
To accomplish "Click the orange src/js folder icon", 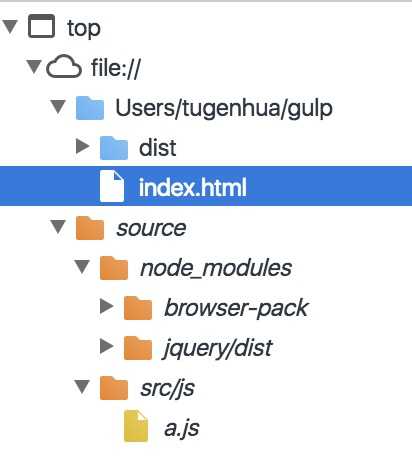I will [114, 388].
